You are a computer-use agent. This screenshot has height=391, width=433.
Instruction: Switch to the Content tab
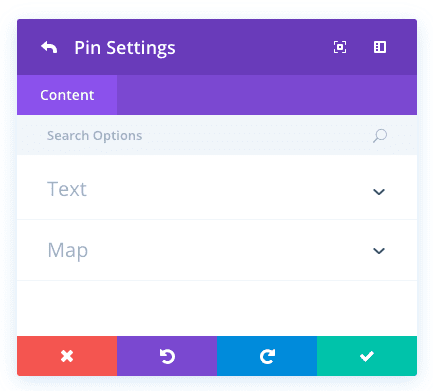click(67, 95)
